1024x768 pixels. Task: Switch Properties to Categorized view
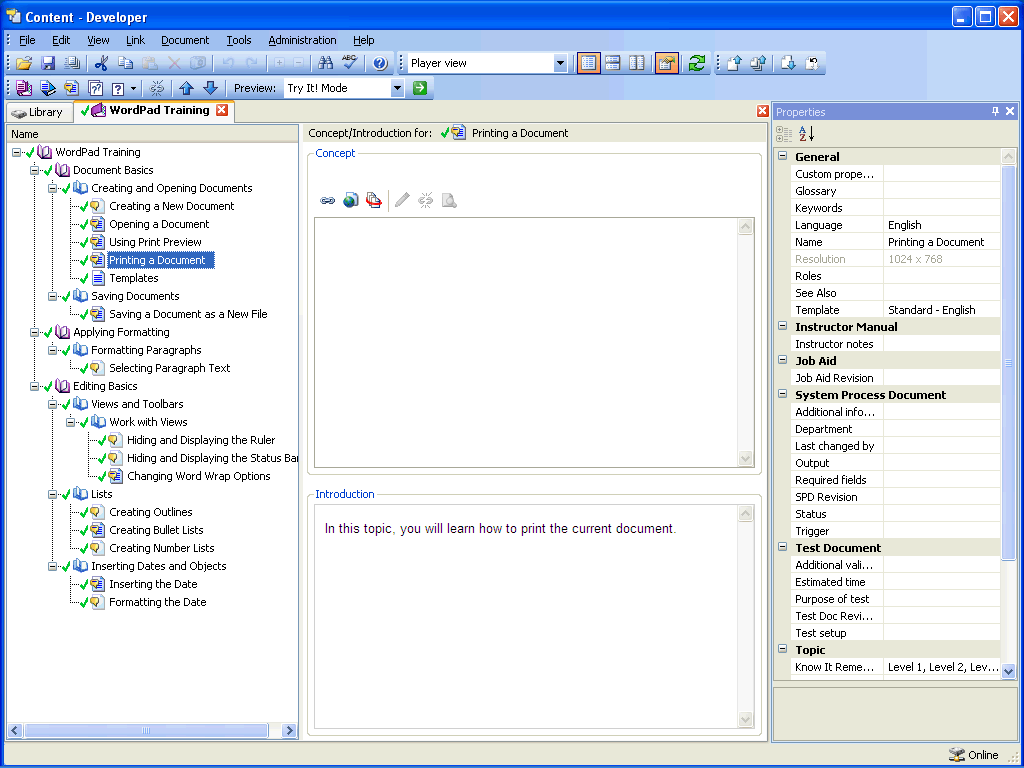point(784,134)
